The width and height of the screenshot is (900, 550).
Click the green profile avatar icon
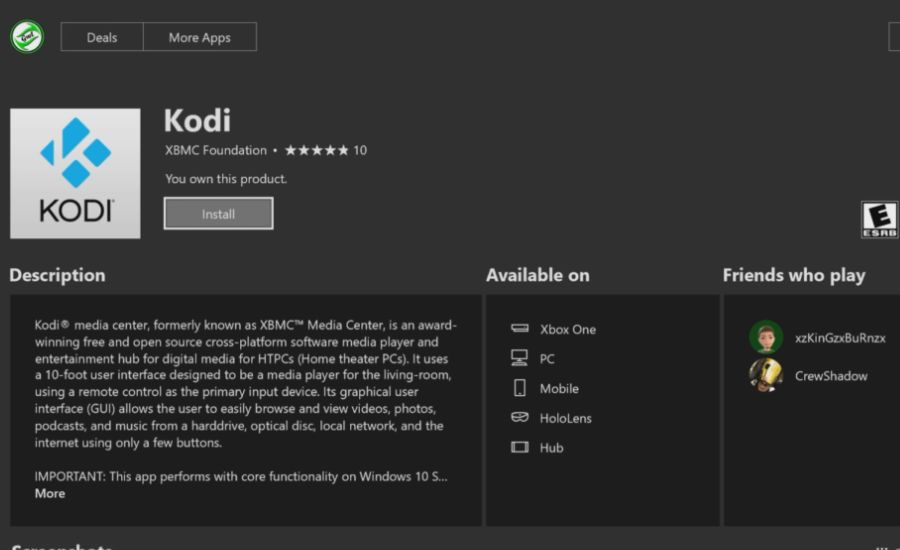click(x=27, y=37)
